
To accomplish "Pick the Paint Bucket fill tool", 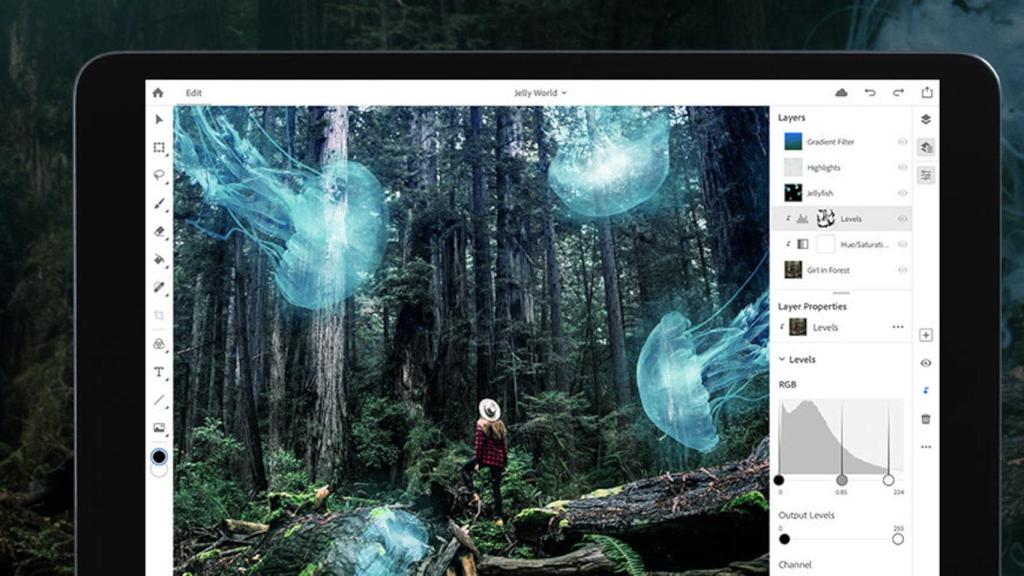I will click(159, 259).
